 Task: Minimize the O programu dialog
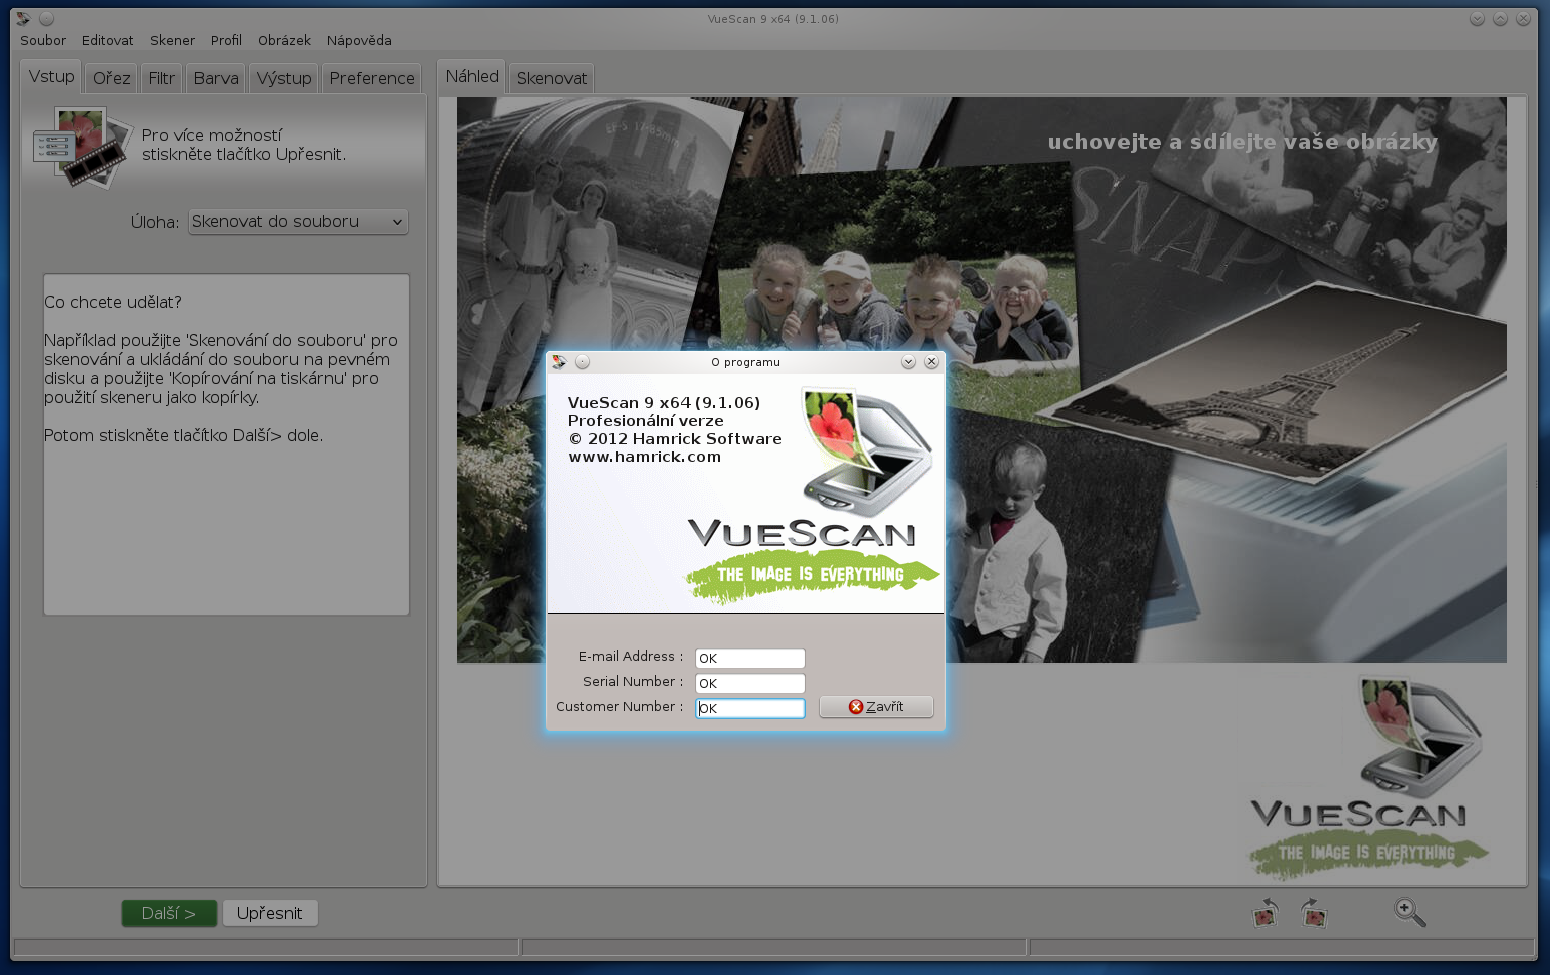tap(908, 362)
